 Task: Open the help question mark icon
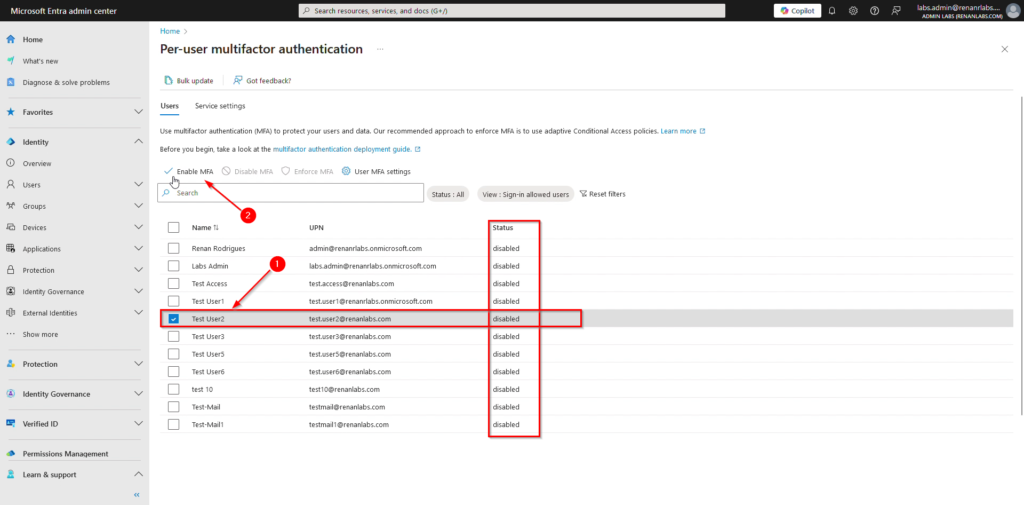tap(874, 10)
